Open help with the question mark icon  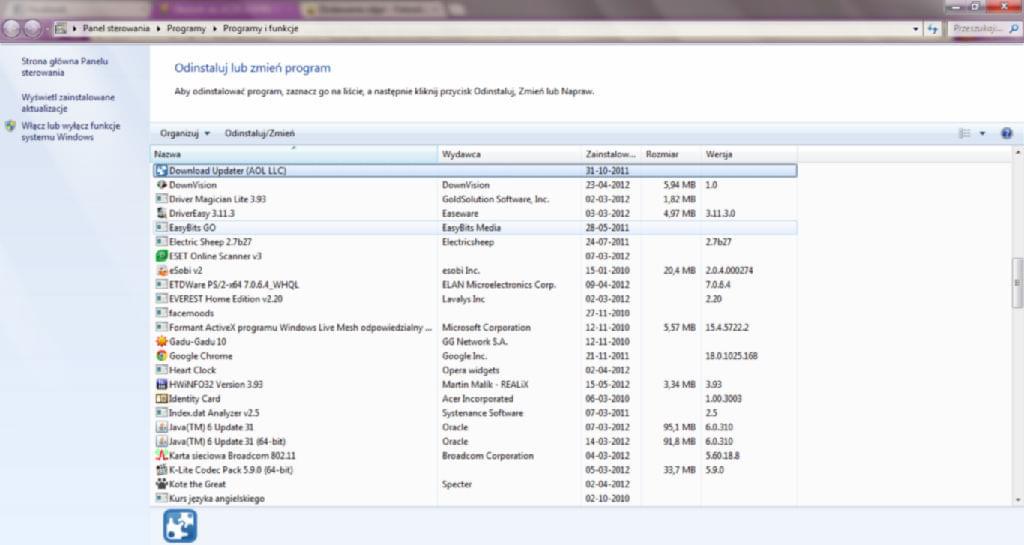(1006, 133)
